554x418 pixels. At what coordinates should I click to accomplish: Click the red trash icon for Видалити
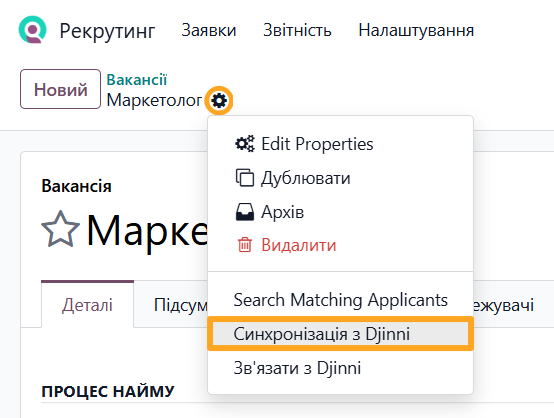(x=244, y=245)
